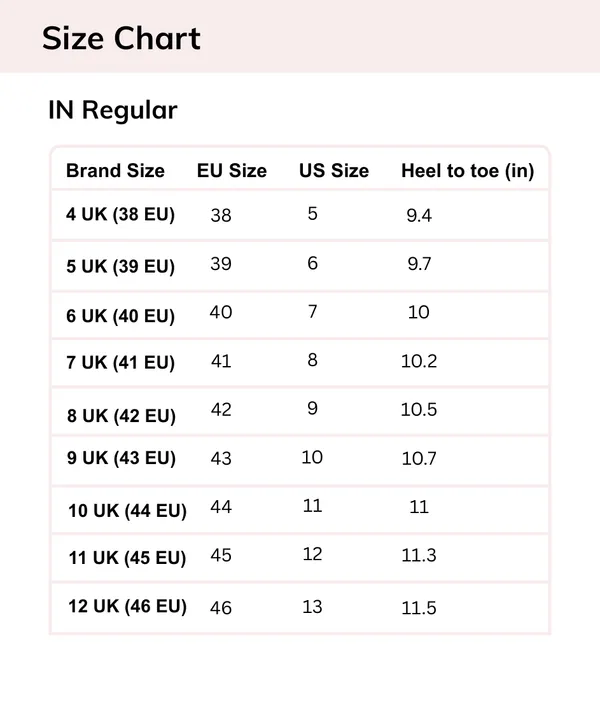Click the 10.7 heel to toe value

tap(419, 459)
